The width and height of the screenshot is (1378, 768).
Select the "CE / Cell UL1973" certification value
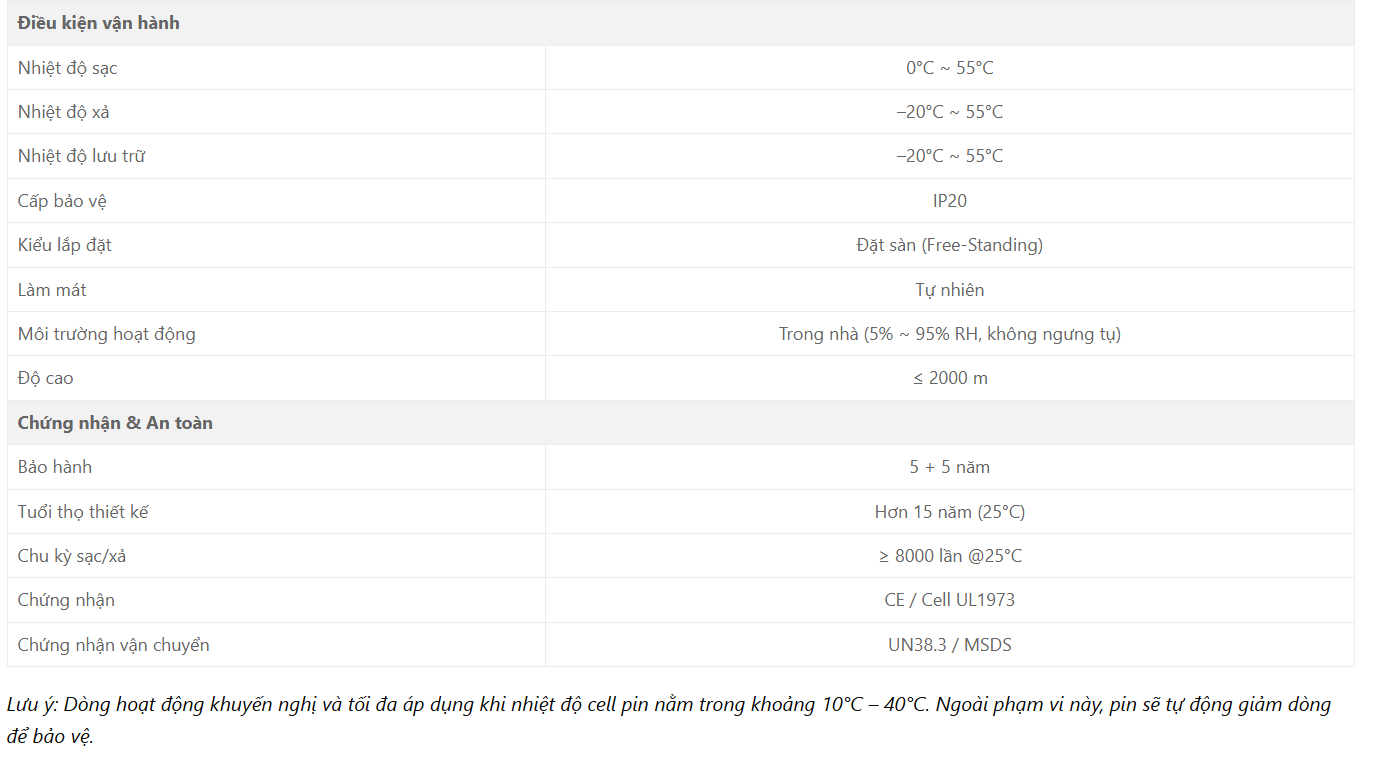click(949, 600)
